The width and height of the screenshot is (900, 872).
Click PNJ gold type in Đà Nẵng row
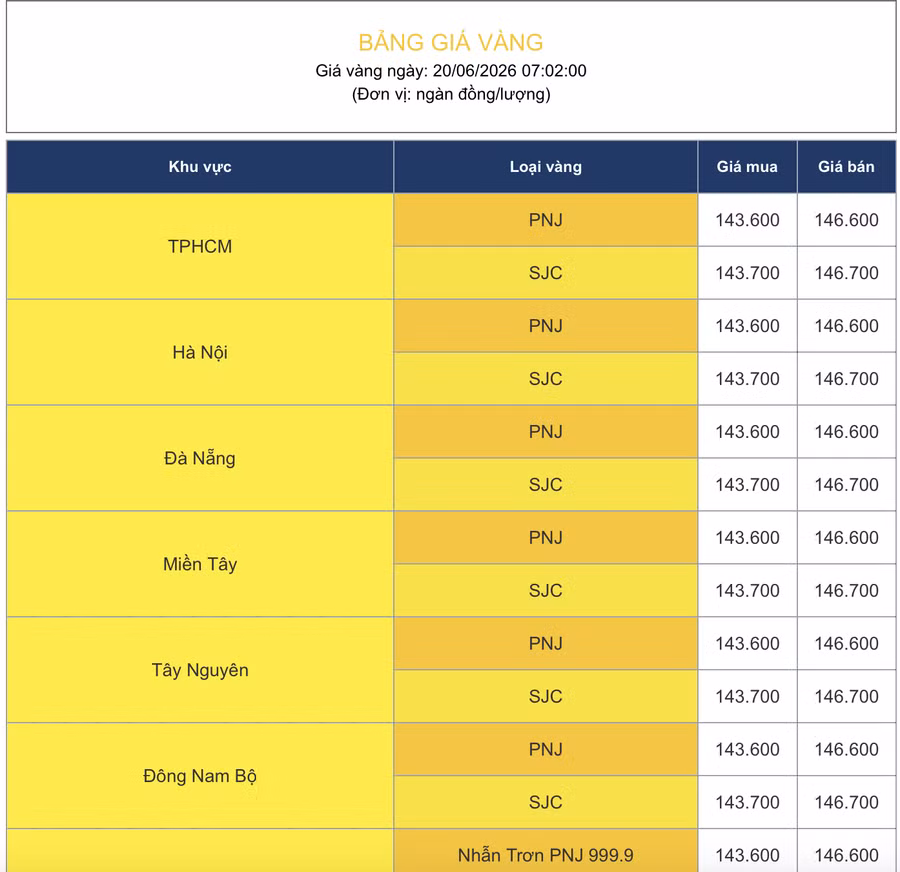(x=545, y=432)
